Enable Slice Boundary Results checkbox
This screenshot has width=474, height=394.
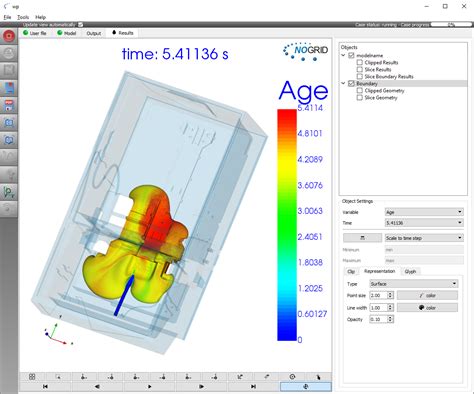[359, 76]
